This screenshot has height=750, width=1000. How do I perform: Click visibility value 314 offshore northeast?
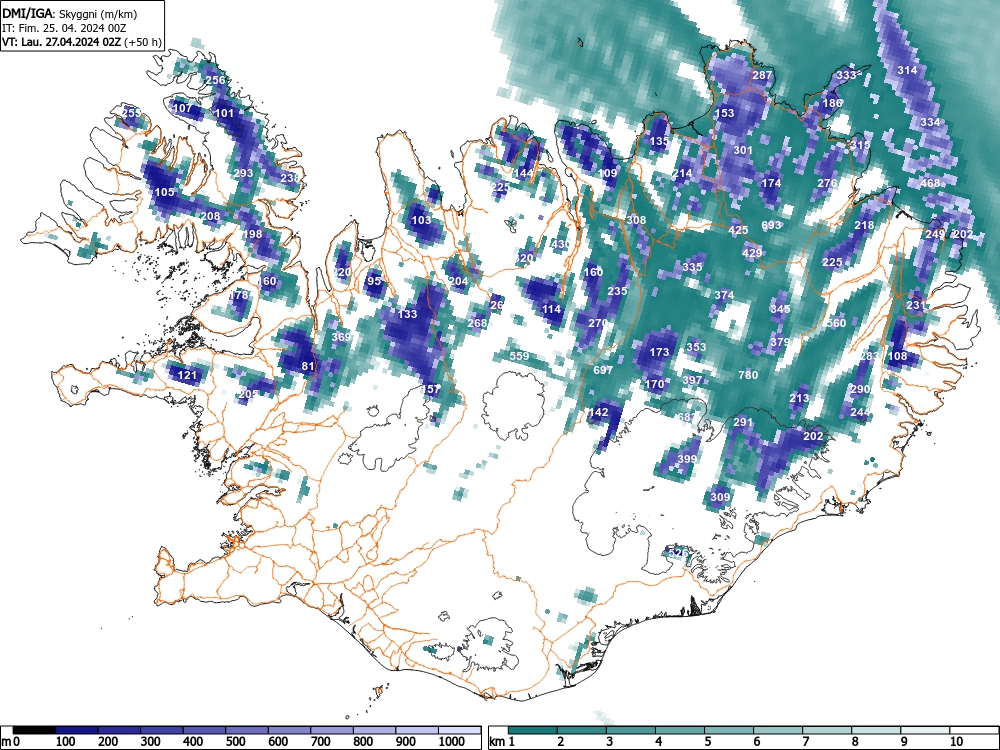click(907, 70)
